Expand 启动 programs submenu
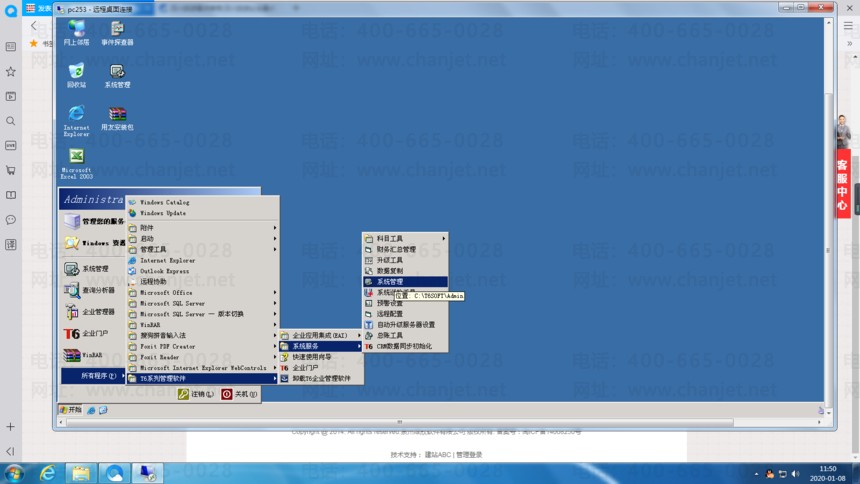Screen dimensions: 860x484 [x=202, y=239]
